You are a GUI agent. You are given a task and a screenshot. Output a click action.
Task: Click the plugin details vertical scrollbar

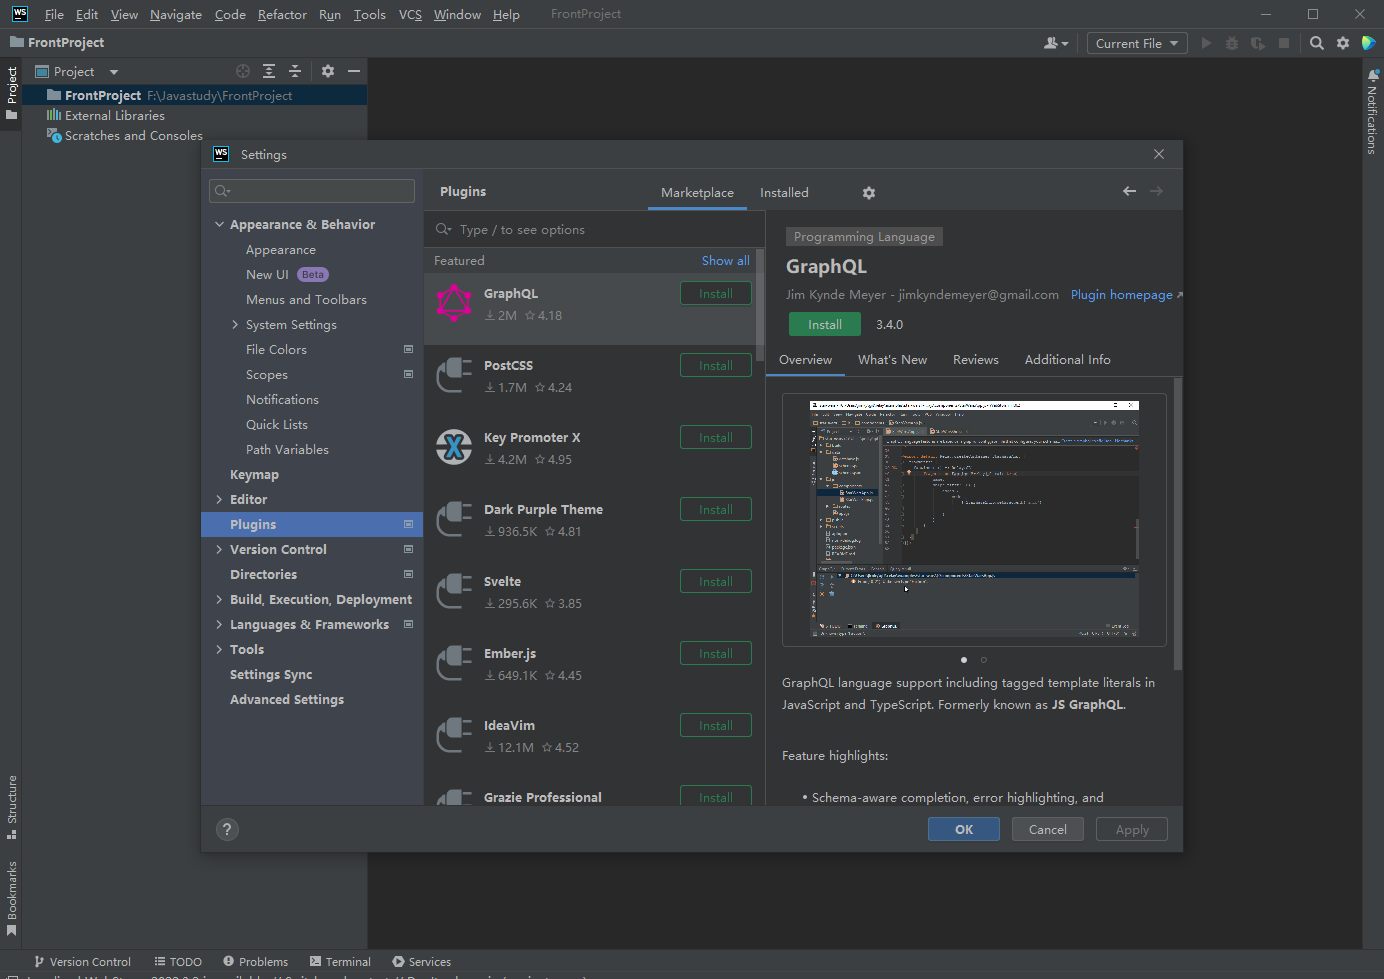1178,523
